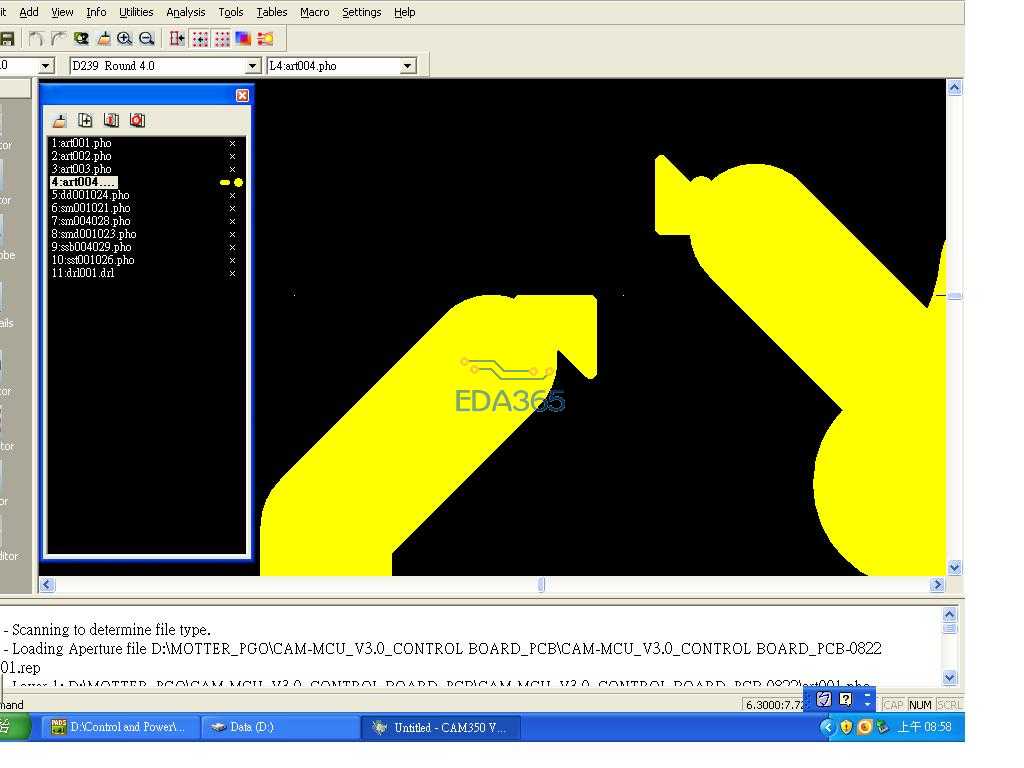Screen dimensions: 1024x768
Task: Click the language bar help question icon
Action: point(846,699)
